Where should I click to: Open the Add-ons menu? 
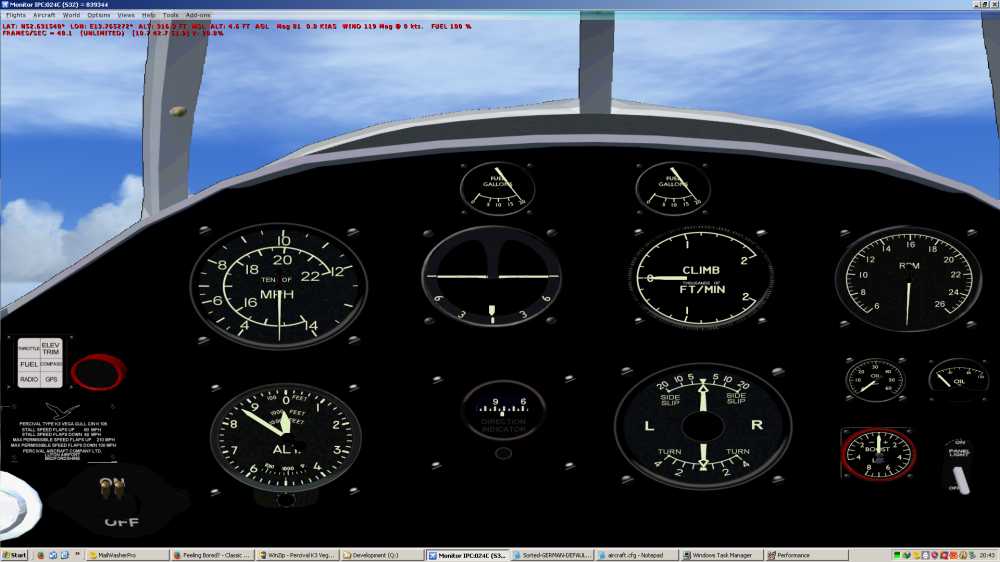(198, 15)
